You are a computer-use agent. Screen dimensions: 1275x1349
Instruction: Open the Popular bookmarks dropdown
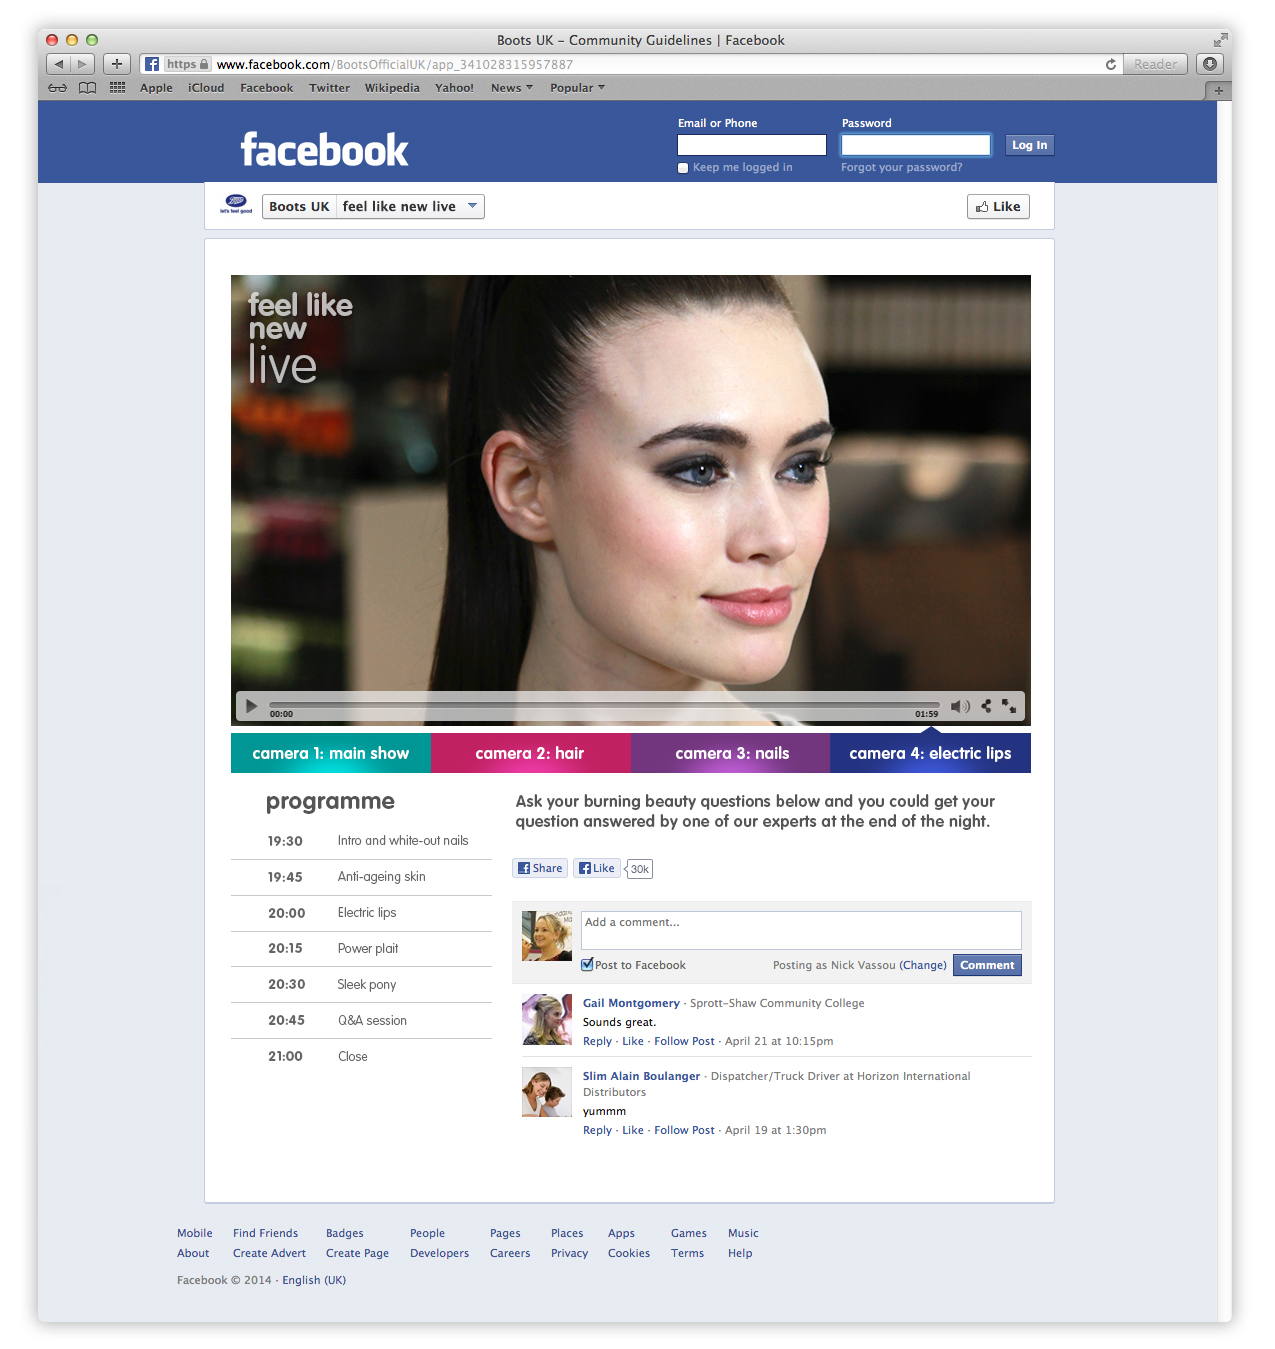click(577, 88)
